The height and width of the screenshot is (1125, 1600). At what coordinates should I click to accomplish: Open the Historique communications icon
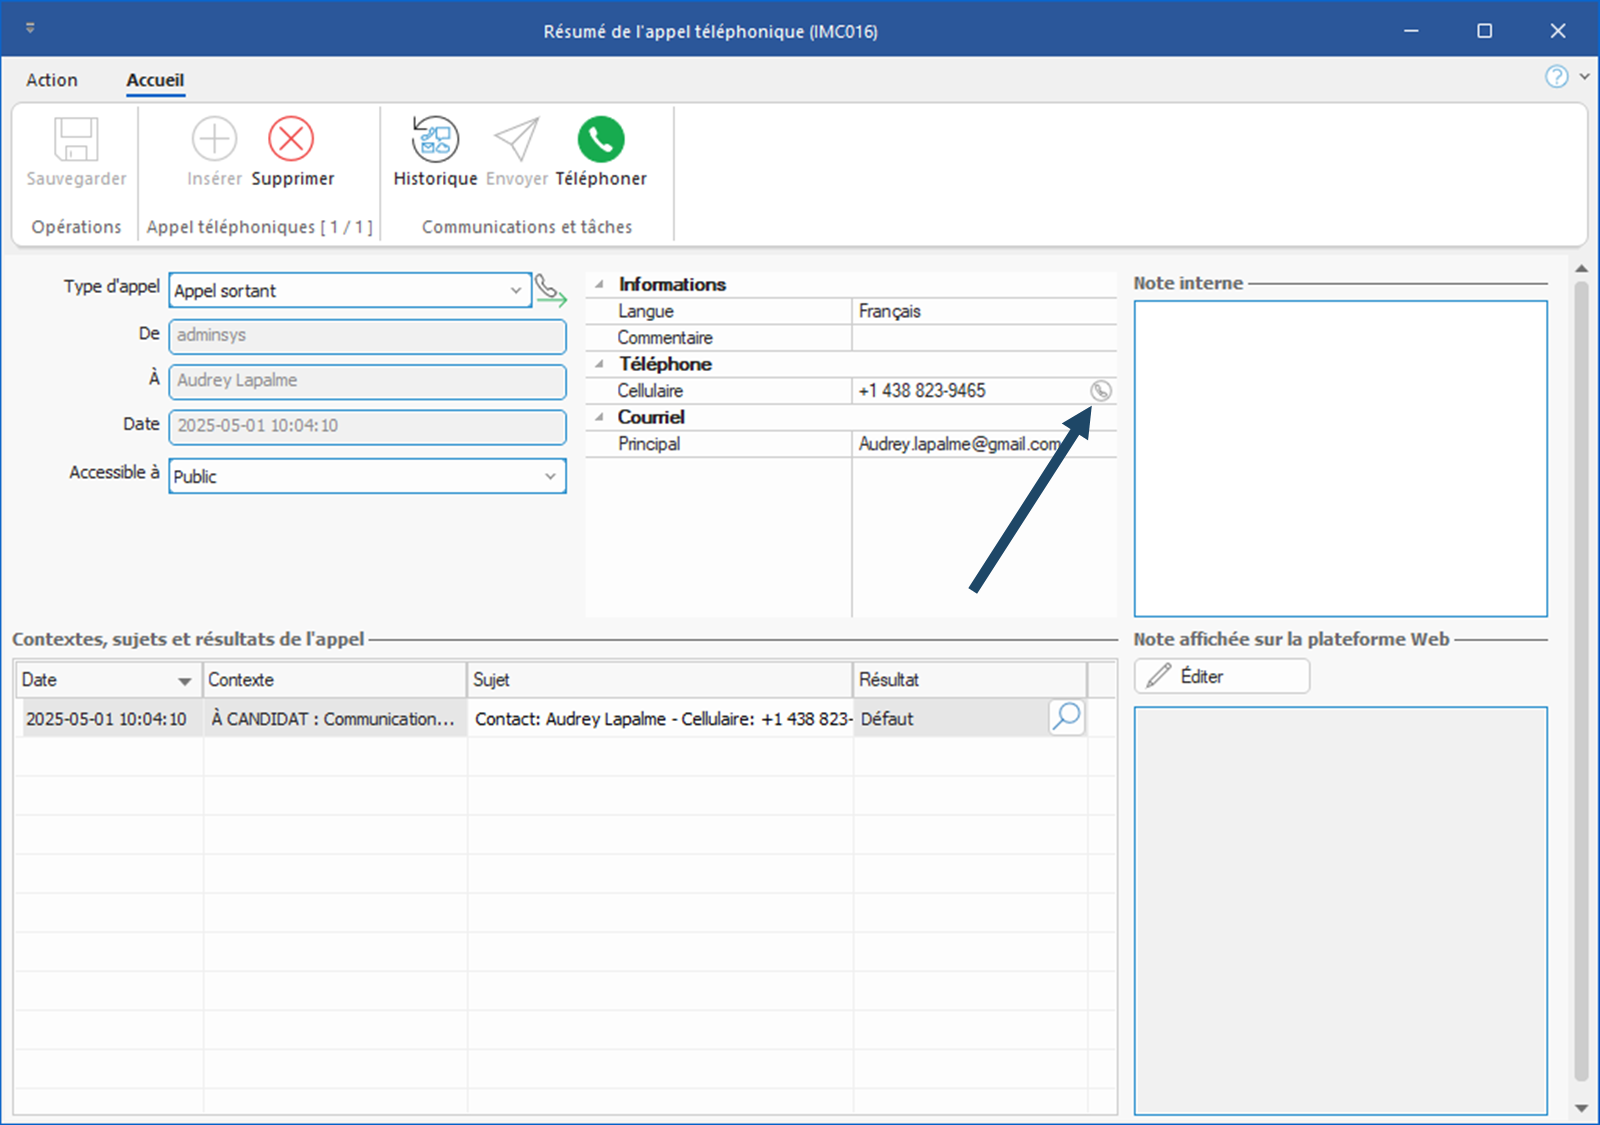tap(435, 140)
